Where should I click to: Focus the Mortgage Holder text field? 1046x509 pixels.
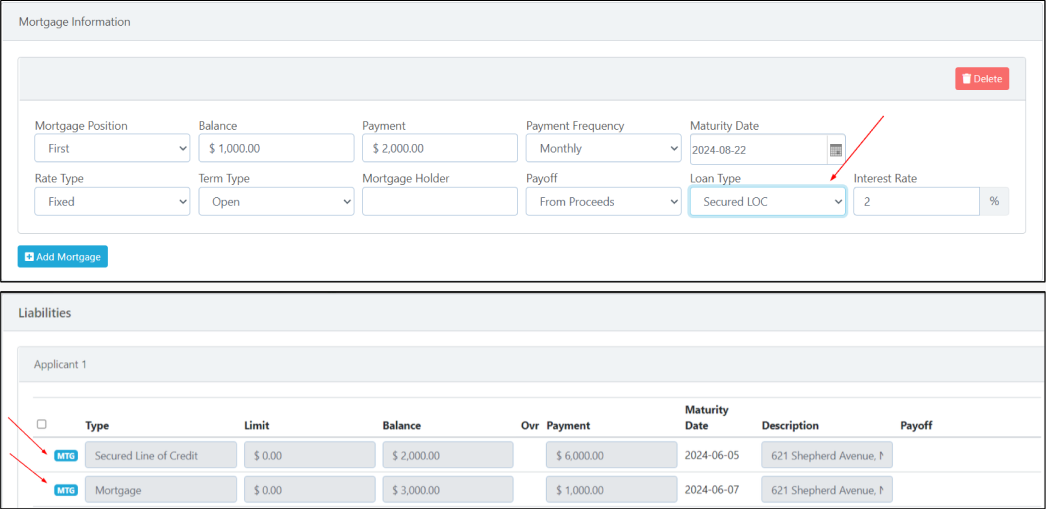[x=439, y=202]
